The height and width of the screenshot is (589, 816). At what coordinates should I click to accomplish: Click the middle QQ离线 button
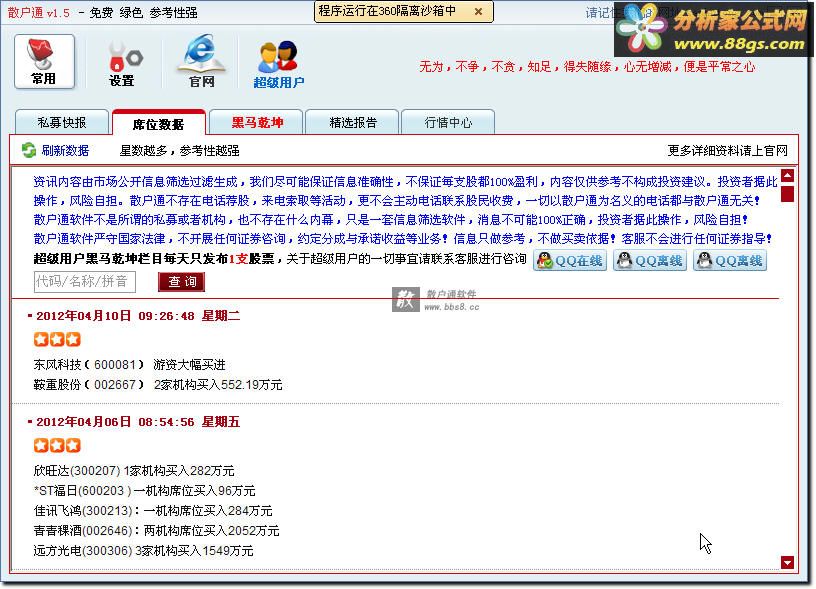[x=650, y=260]
